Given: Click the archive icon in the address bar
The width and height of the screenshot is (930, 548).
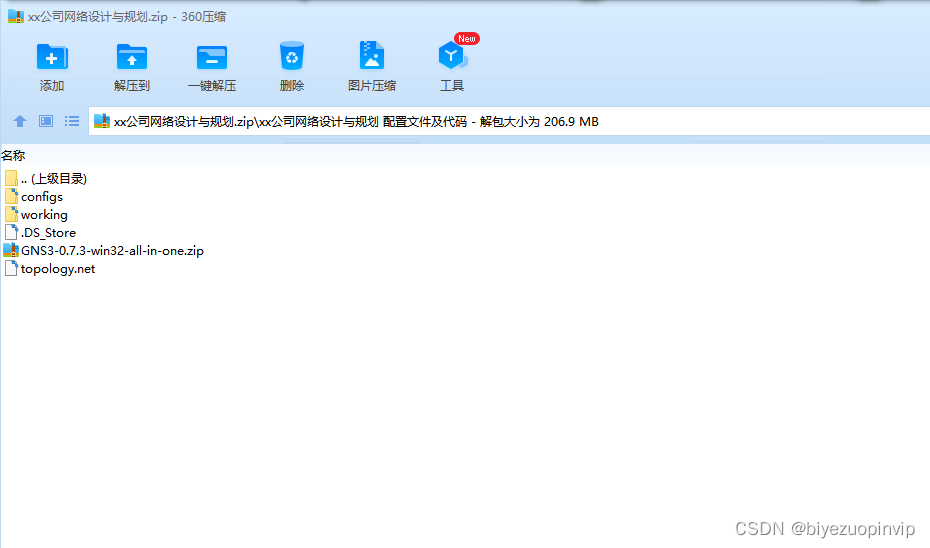Looking at the screenshot, I should [102, 121].
